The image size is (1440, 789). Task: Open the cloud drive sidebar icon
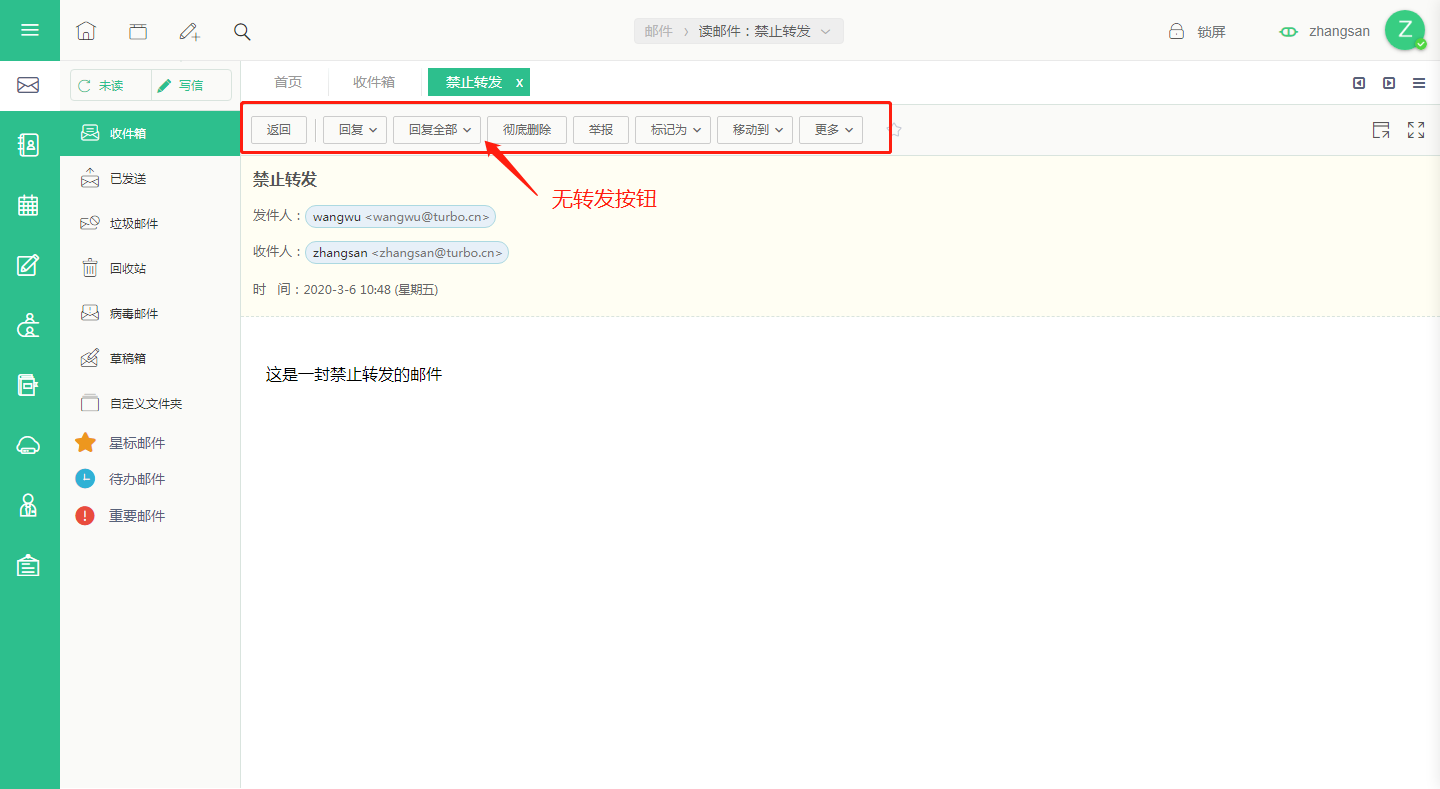click(x=28, y=445)
